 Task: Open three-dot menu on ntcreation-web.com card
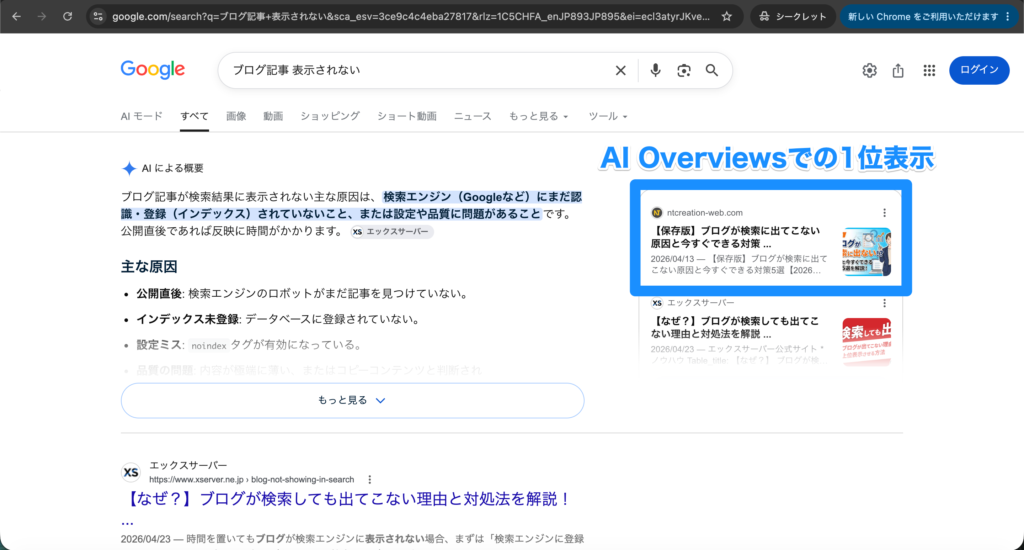(884, 213)
